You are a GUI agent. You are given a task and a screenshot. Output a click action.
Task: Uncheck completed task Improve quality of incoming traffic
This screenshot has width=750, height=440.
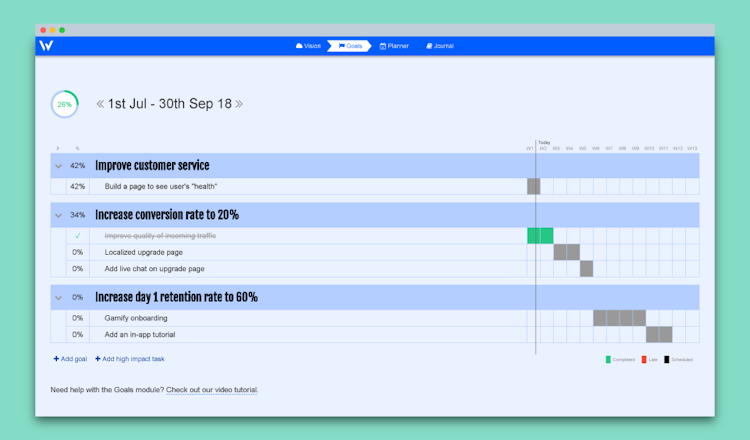(77, 236)
